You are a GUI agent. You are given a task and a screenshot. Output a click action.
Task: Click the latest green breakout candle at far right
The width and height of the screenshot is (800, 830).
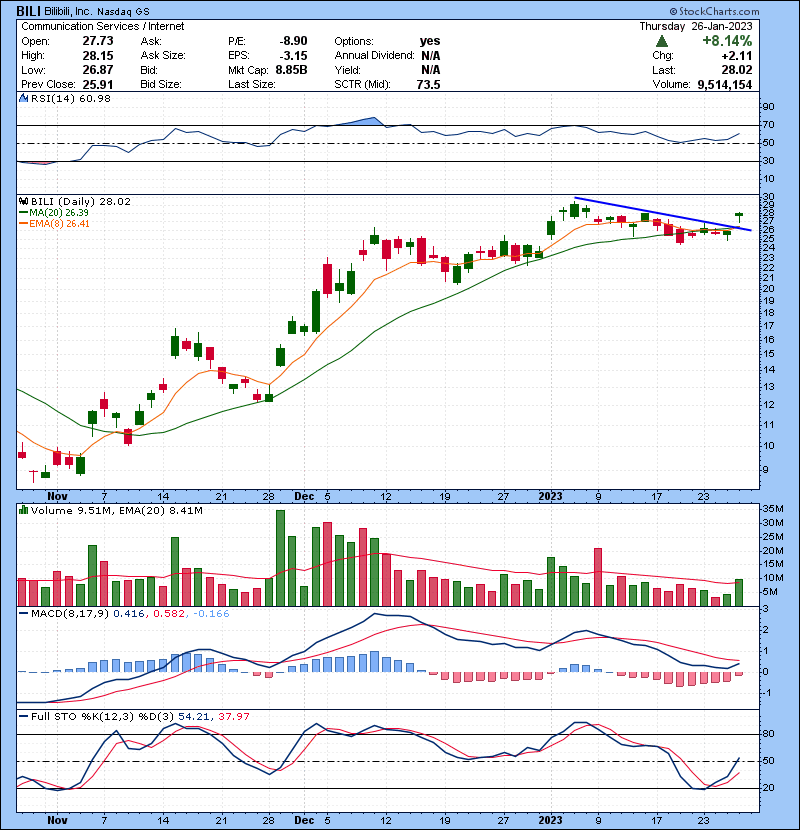pyautogui.click(x=739, y=216)
